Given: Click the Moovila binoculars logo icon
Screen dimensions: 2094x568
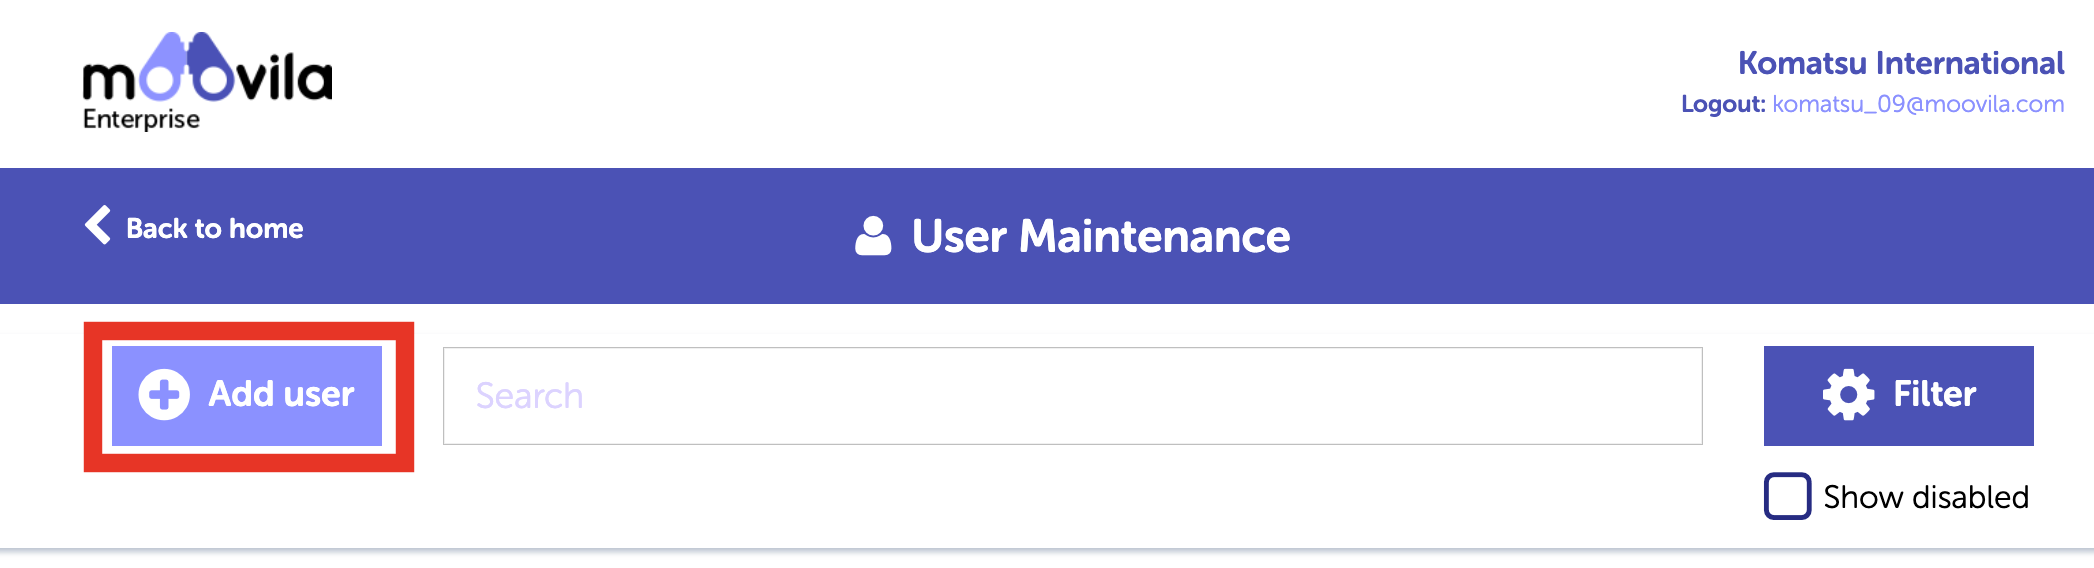Looking at the screenshot, I should click(187, 66).
